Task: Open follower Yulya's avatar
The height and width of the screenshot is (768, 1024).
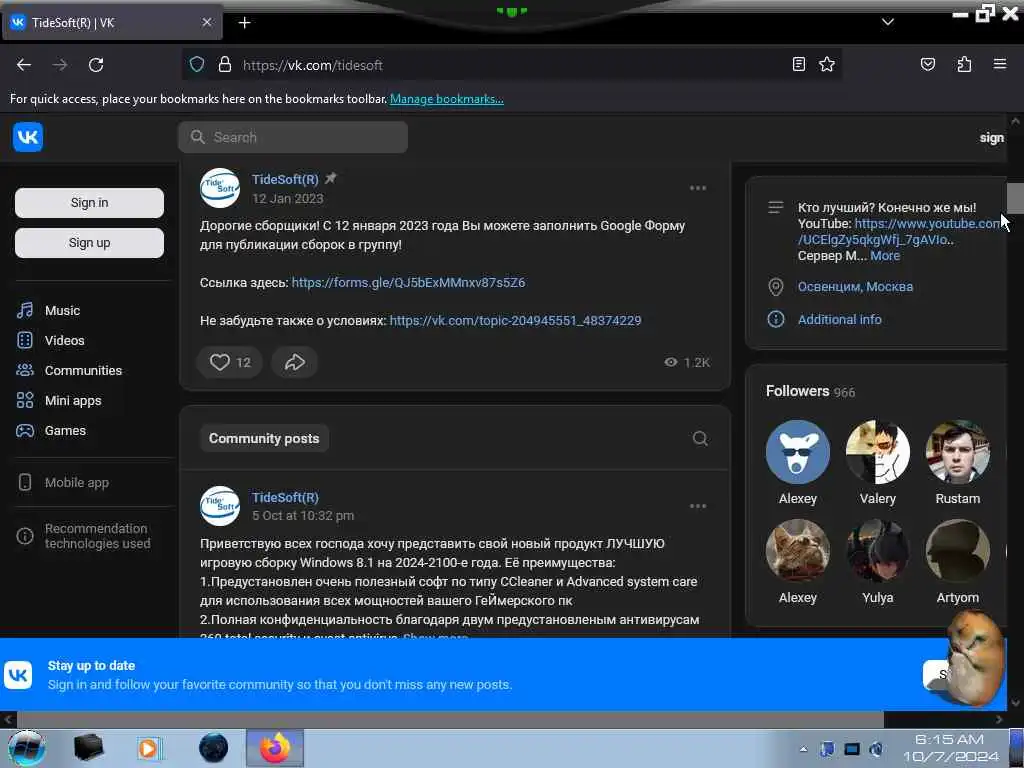Action: (x=877, y=551)
